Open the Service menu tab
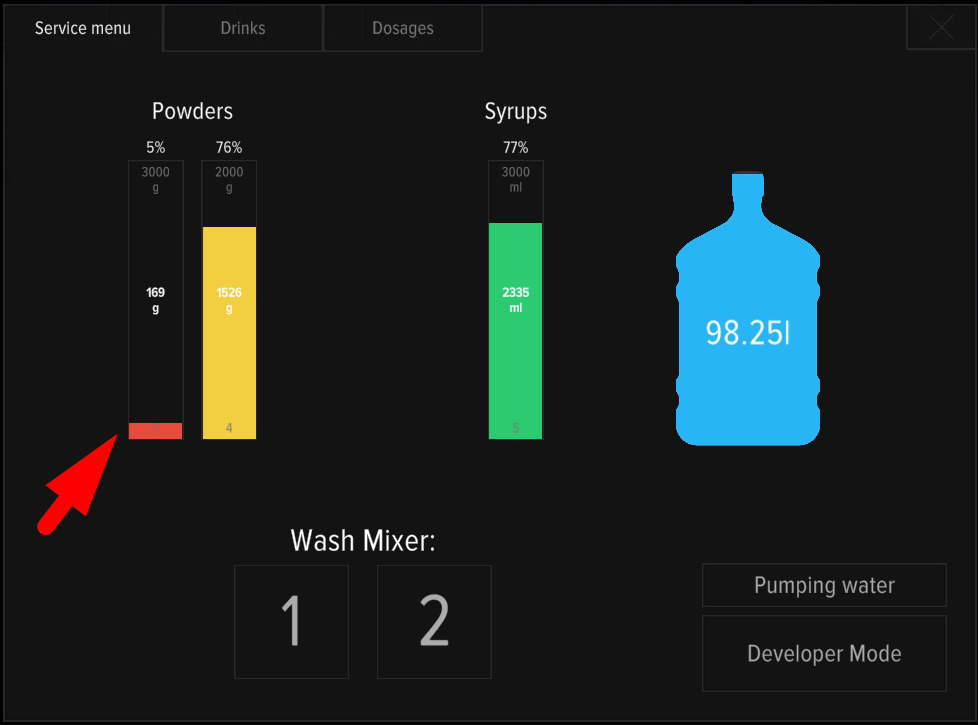The image size is (978, 725). click(x=83, y=28)
